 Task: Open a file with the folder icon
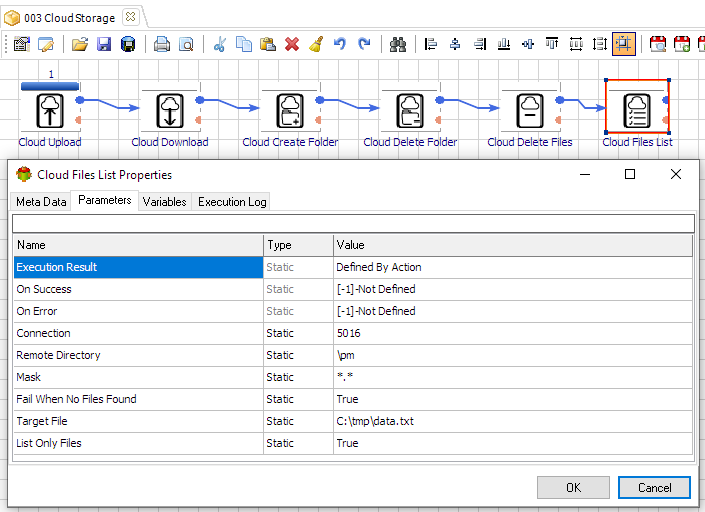(80, 44)
